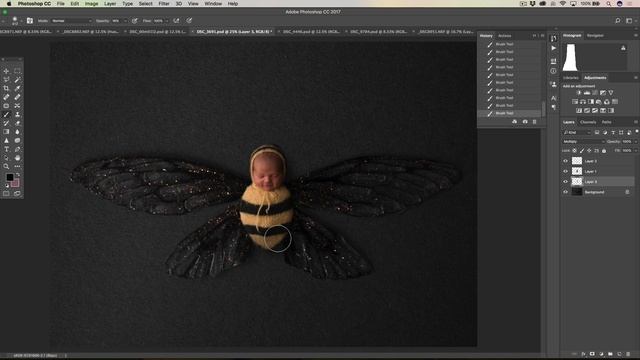The height and width of the screenshot is (360, 640).
Task: Hide the Layer 1 eye icon
Action: coord(566,171)
